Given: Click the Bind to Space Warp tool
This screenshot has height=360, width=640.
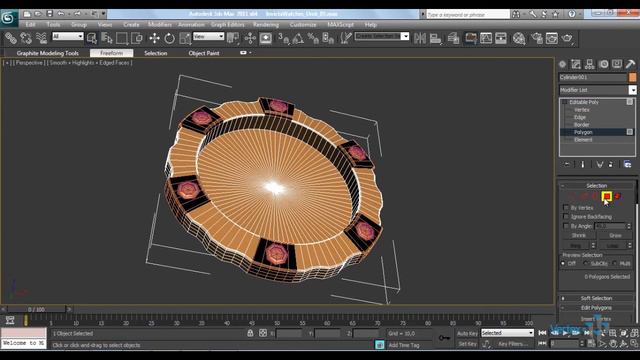Looking at the screenshot, I should [41, 38].
